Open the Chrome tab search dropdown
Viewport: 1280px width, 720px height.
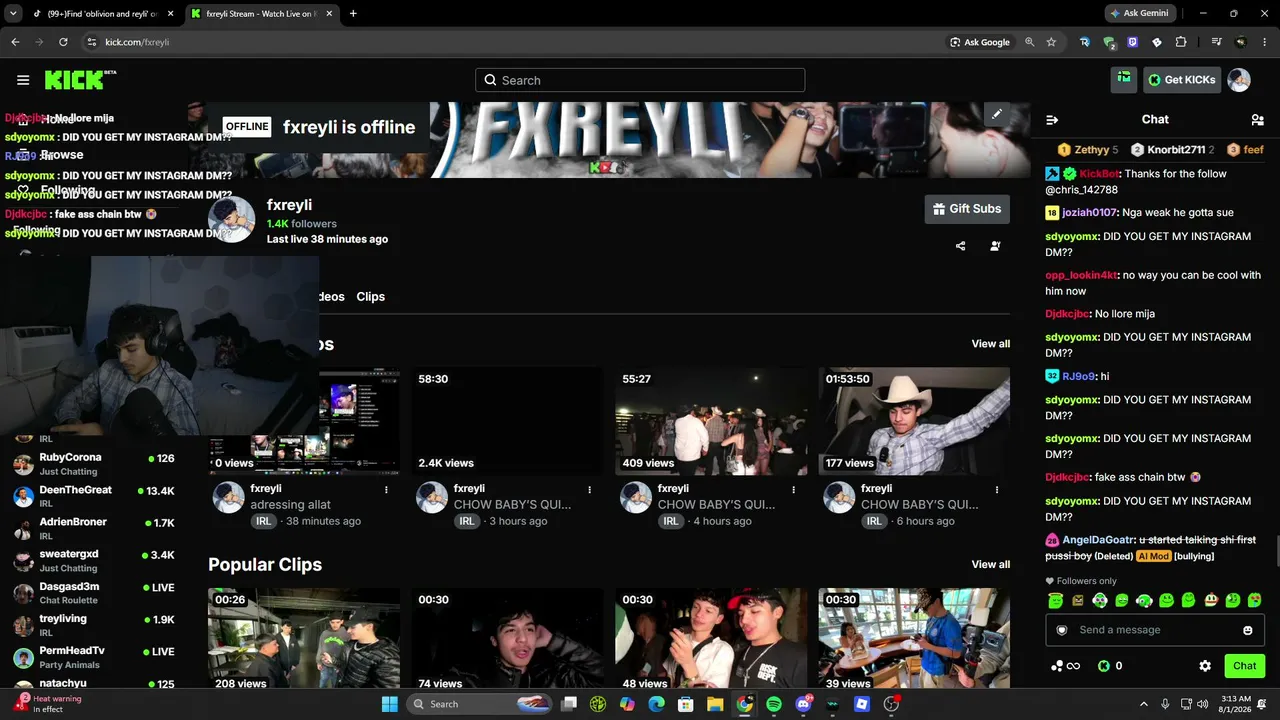[x=13, y=14]
